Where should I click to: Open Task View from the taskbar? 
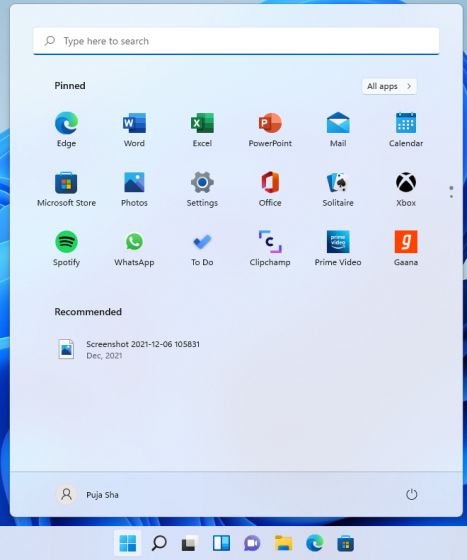click(x=190, y=544)
